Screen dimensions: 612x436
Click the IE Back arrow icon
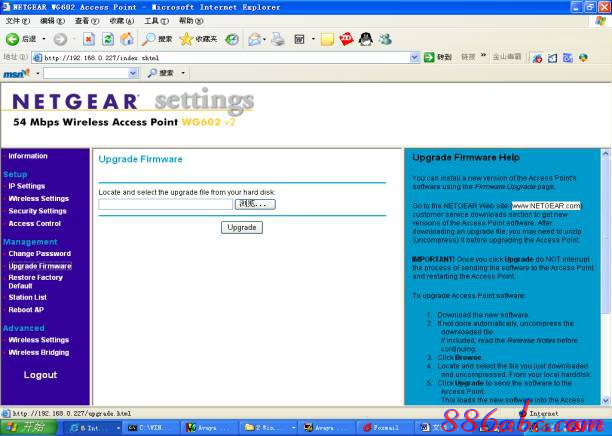pyautogui.click(x=12, y=39)
